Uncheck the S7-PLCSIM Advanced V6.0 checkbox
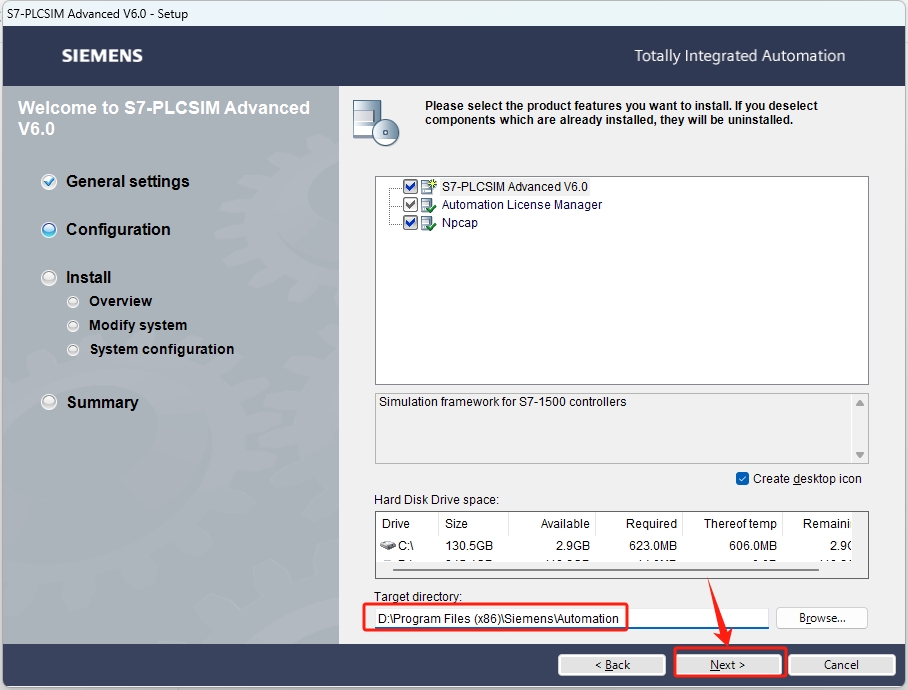 pos(410,186)
